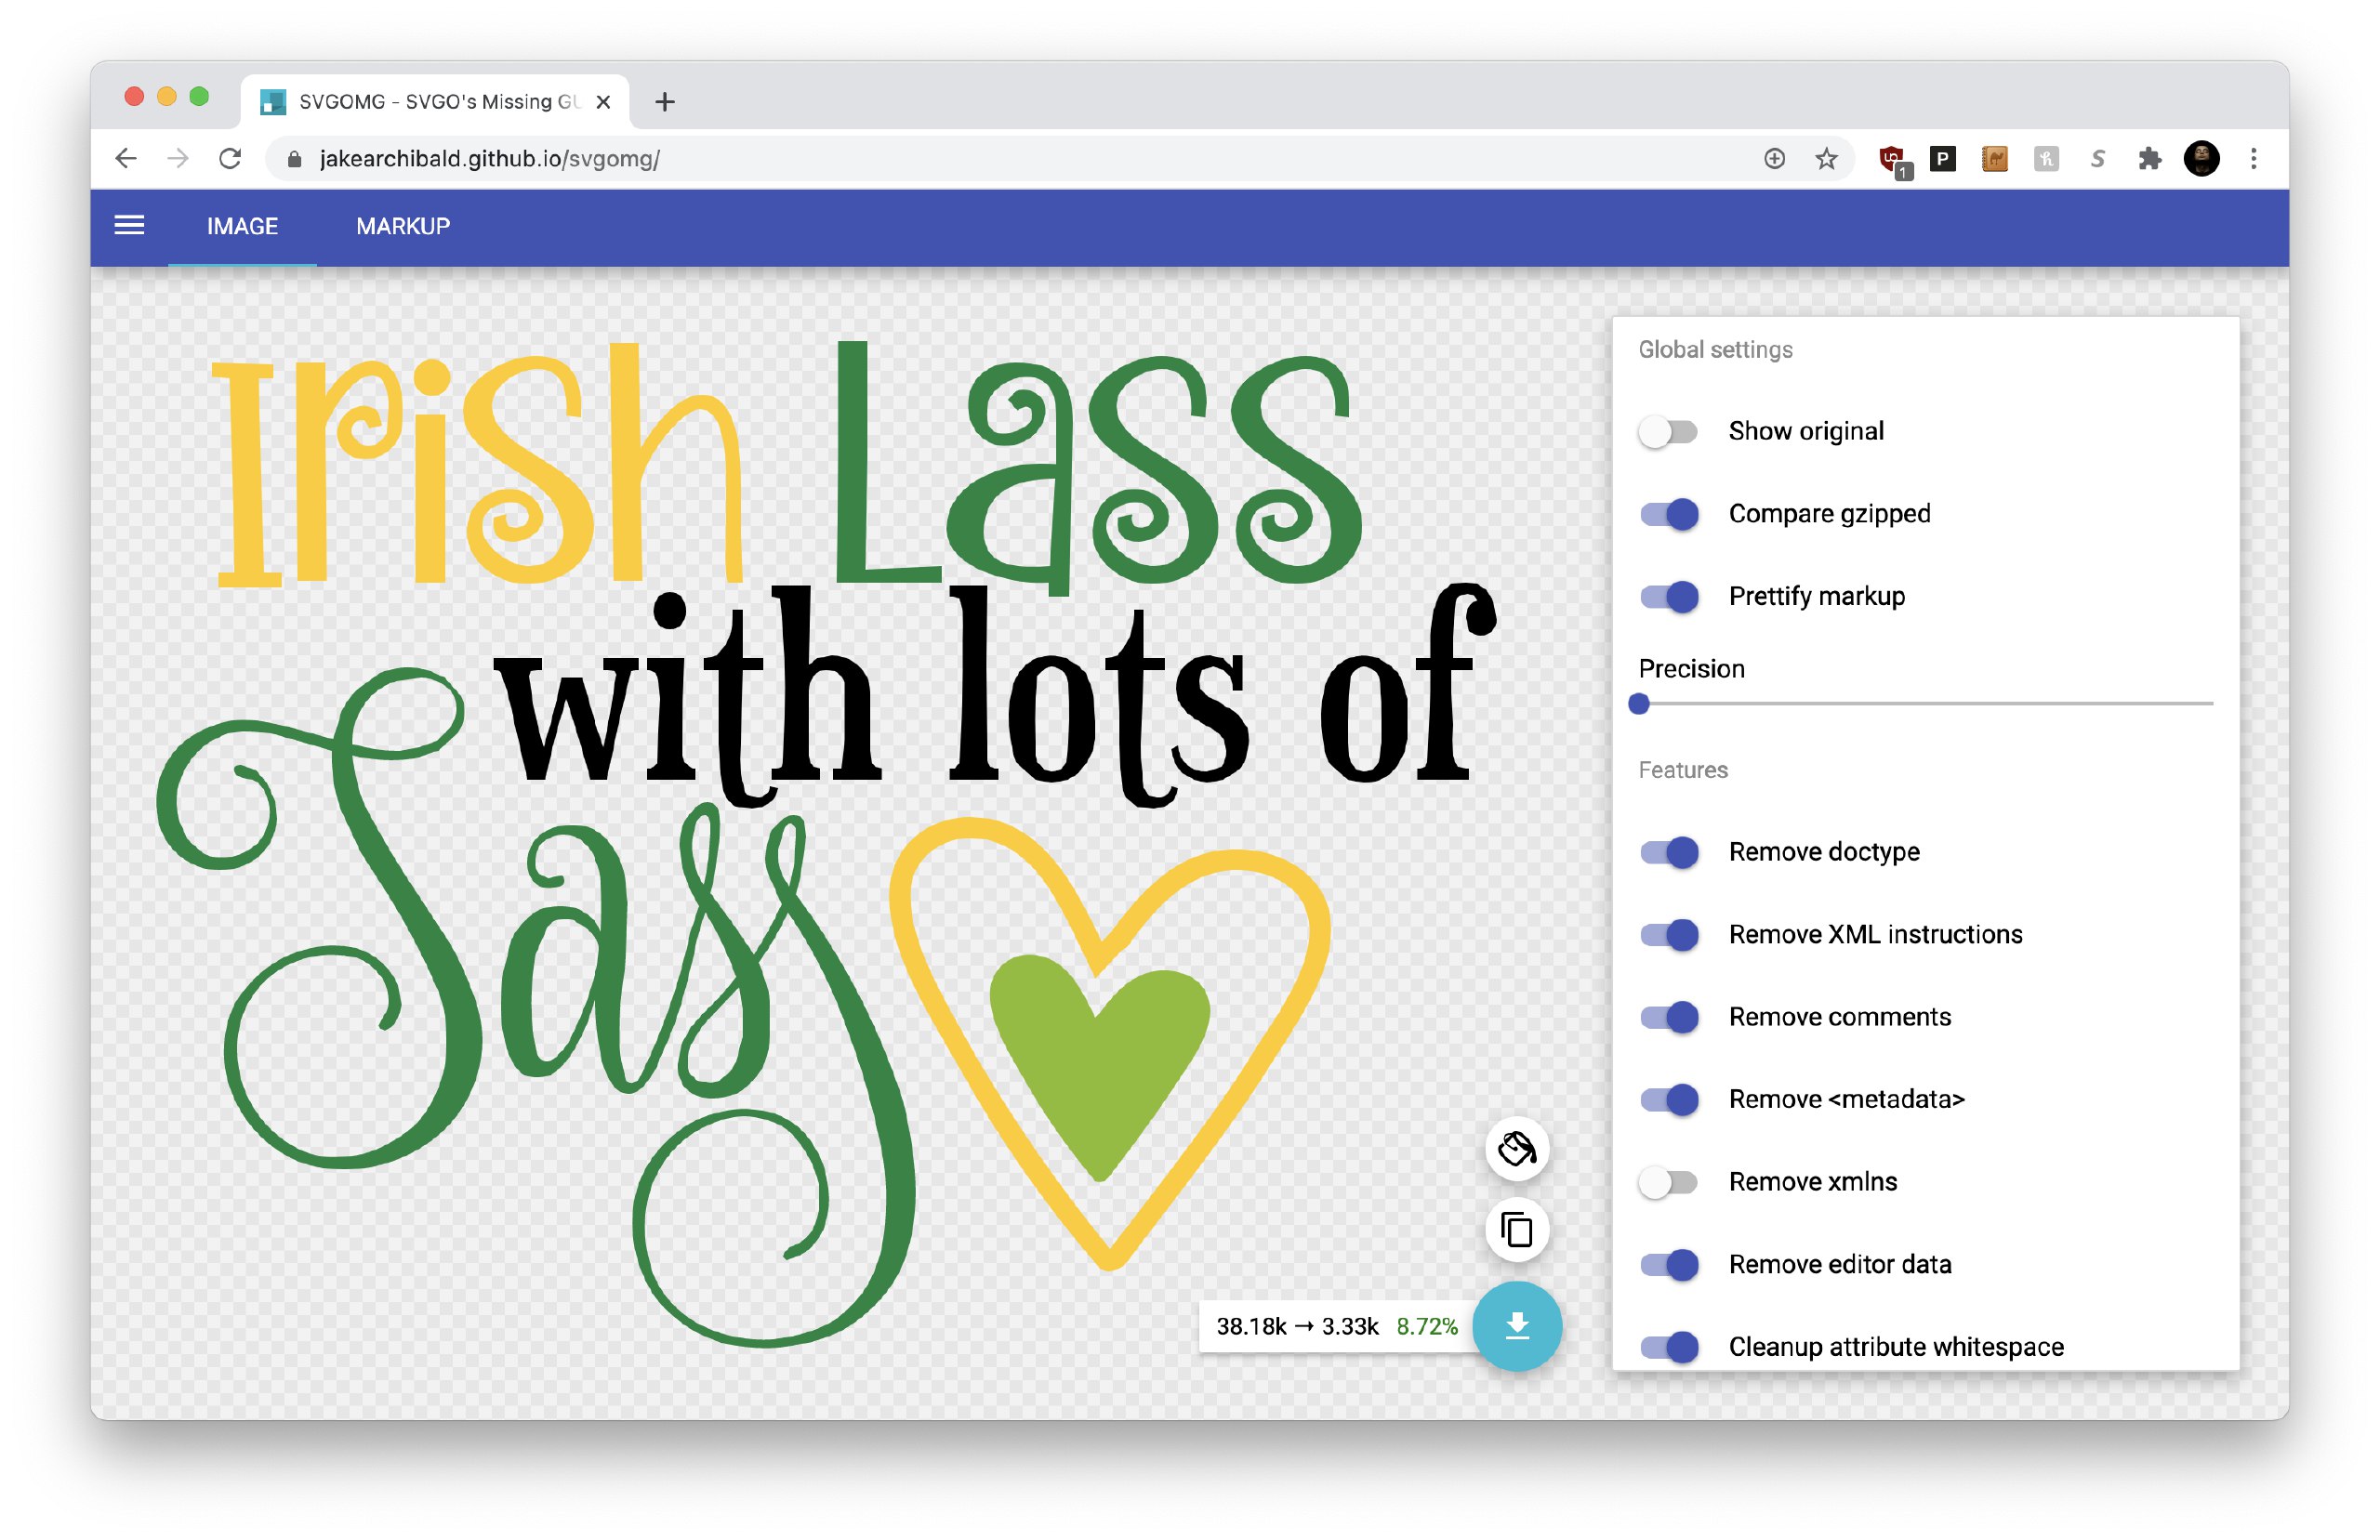Screen dimensions: 2380x1540
Task: Open the grey square extension
Action: click(x=2046, y=158)
